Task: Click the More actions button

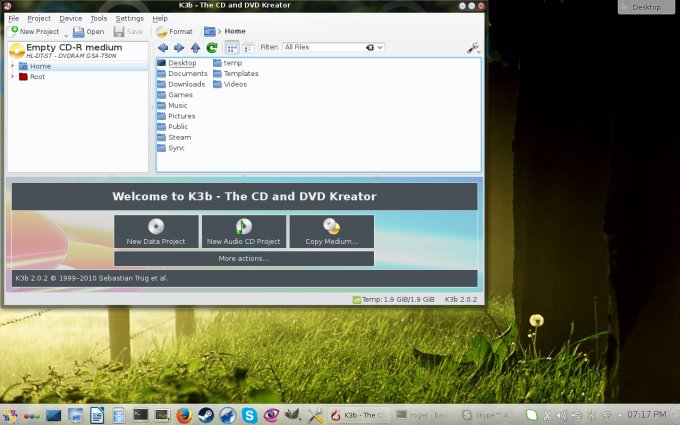Action: 244,258
